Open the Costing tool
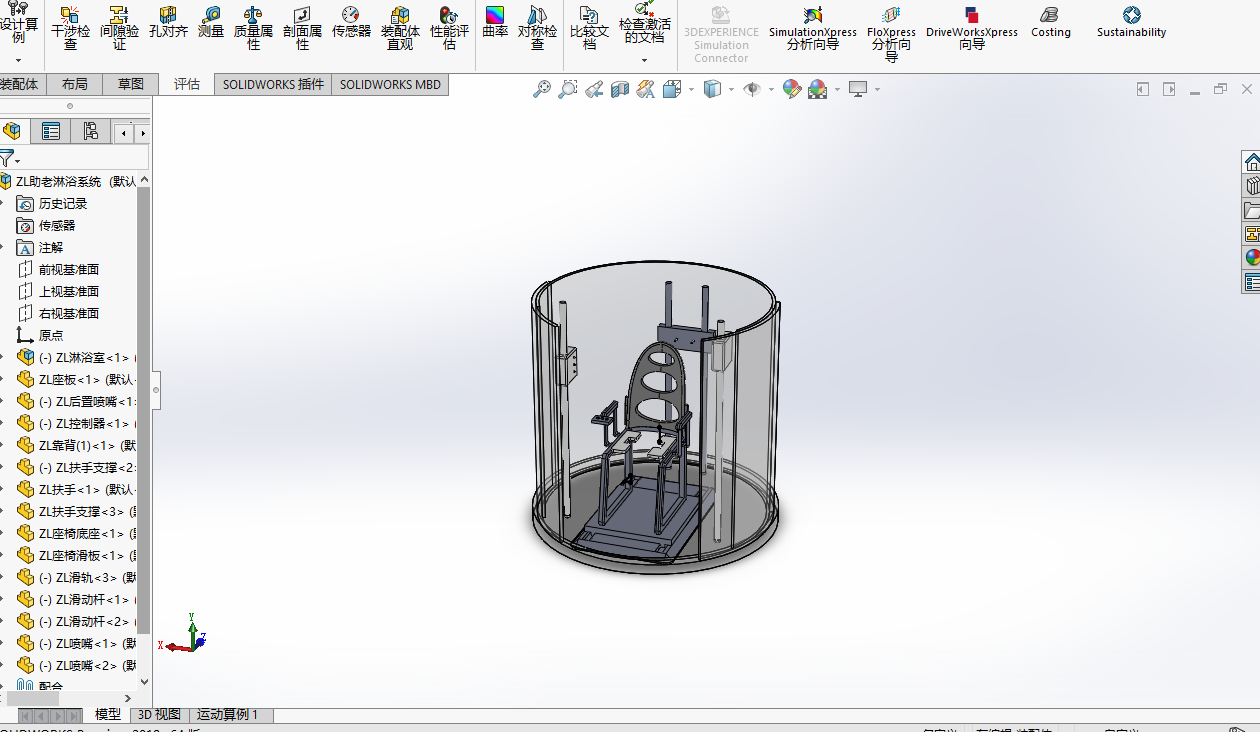 point(1050,24)
